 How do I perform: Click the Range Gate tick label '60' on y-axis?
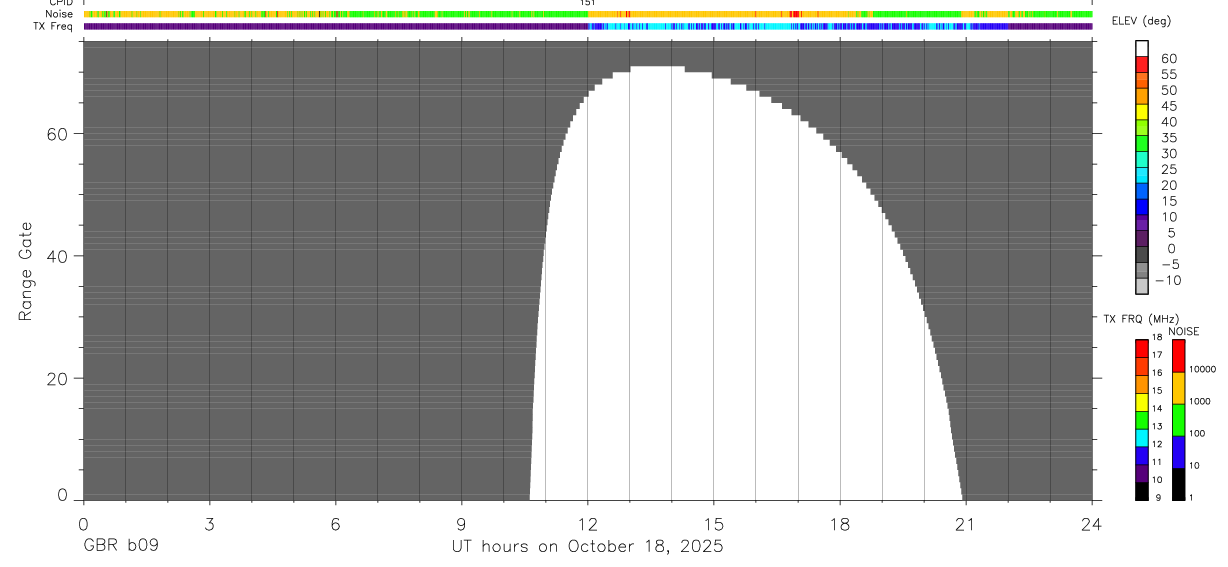coord(58,133)
